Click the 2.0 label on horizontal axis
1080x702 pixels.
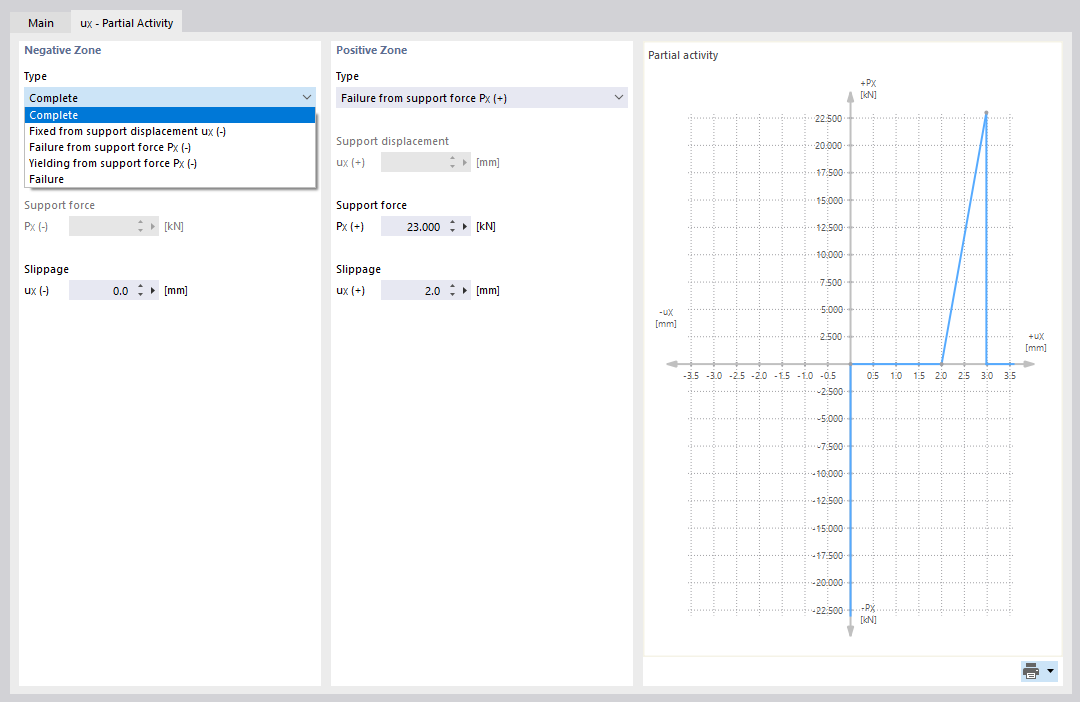941,375
